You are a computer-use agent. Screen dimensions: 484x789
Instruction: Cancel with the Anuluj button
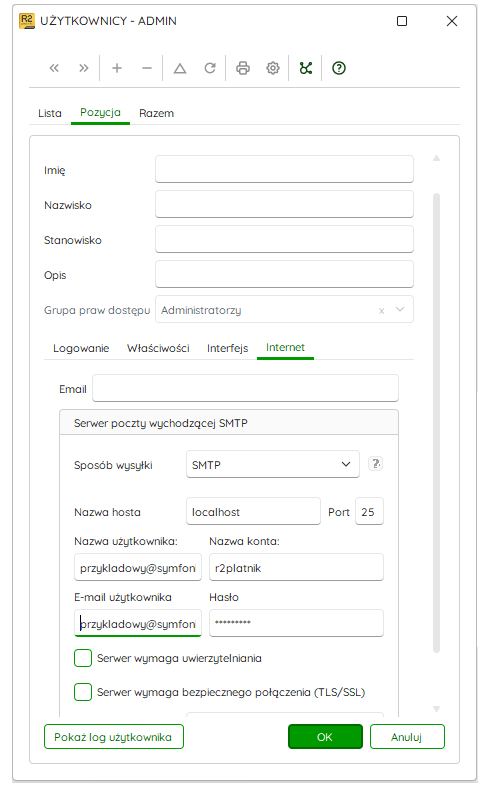pos(407,737)
